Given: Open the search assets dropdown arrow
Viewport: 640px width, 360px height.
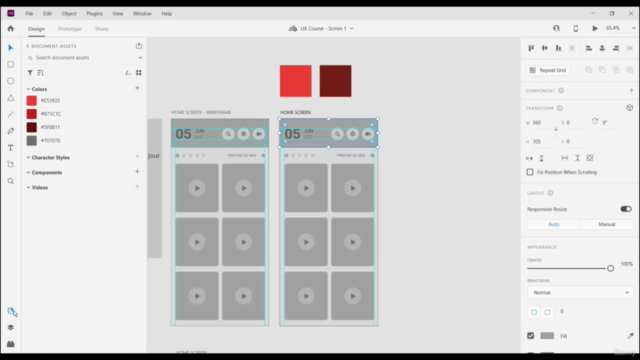Looking at the screenshot, I should click(140, 58).
